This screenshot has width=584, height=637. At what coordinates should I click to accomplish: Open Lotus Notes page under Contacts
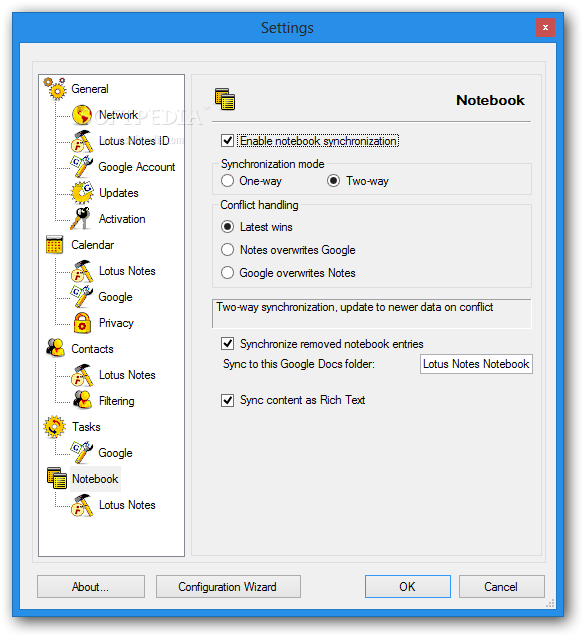(x=127, y=375)
